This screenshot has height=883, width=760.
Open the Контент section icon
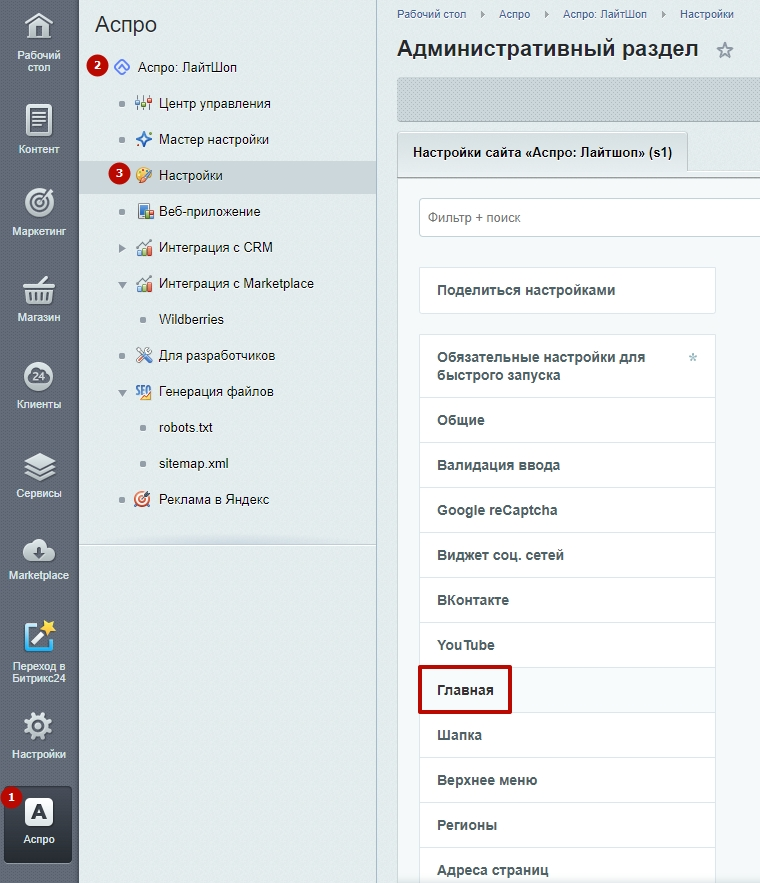pos(39,120)
